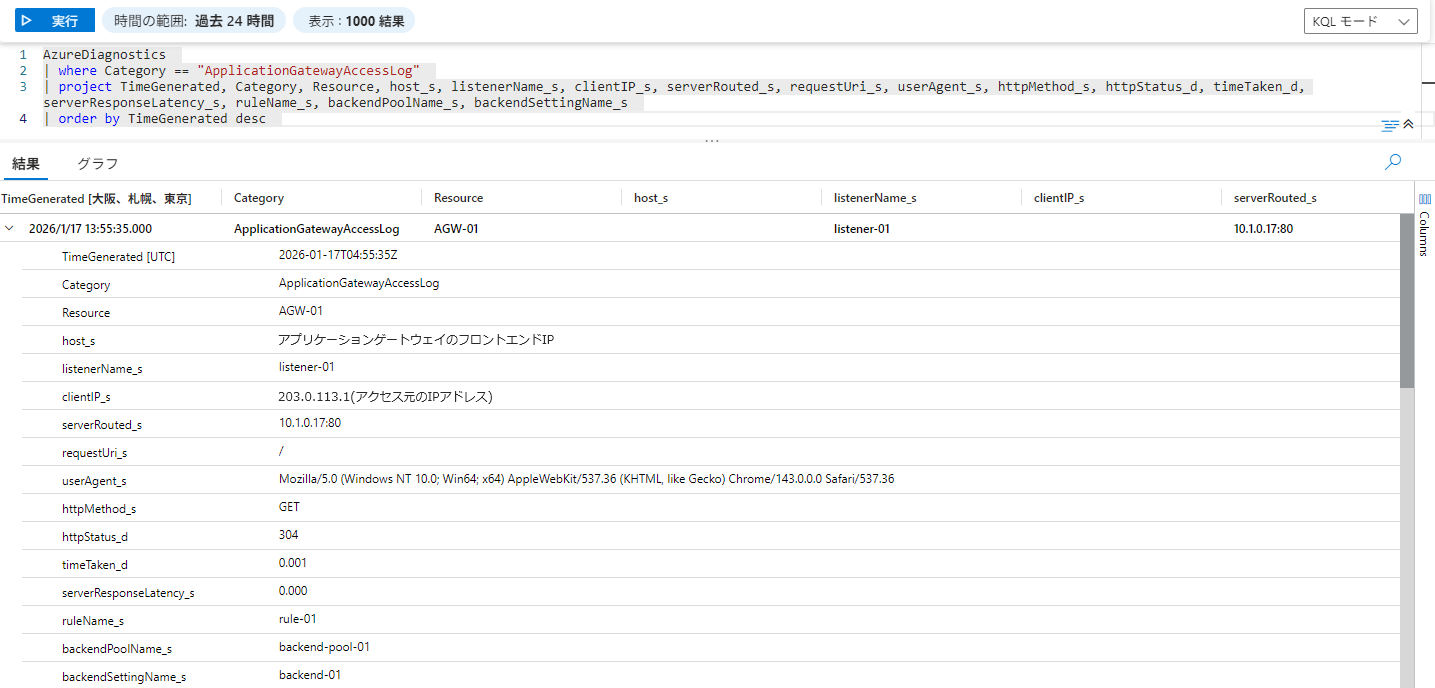Click the results vertical scrollbar thumb
1435x688 pixels.
point(1407,300)
